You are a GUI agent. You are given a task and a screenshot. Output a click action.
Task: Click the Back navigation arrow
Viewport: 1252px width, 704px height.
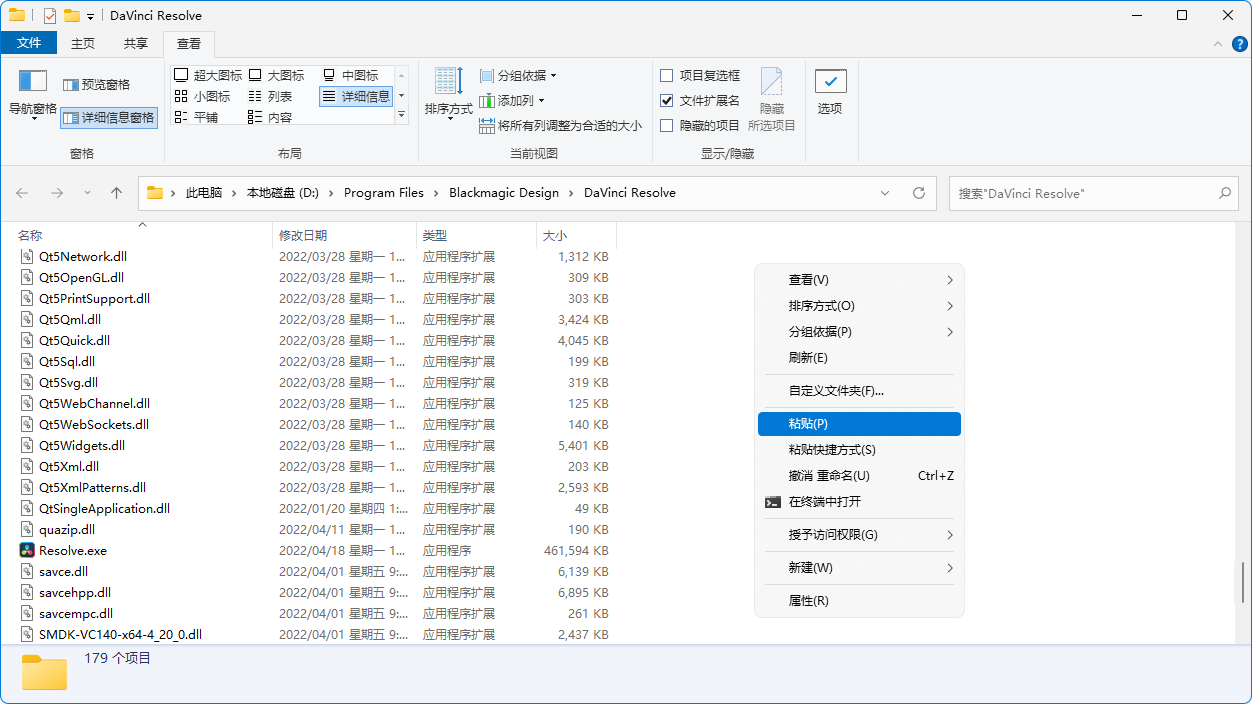(x=22, y=193)
